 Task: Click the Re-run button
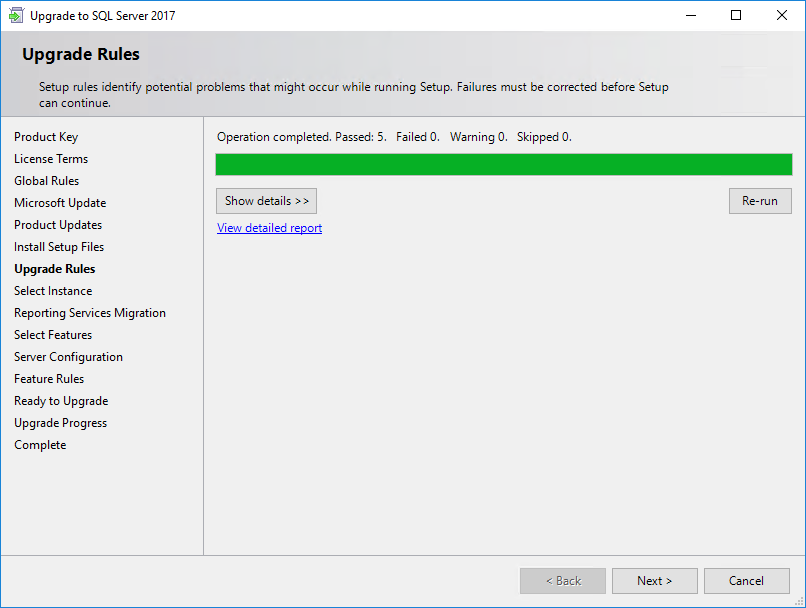point(760,201)
